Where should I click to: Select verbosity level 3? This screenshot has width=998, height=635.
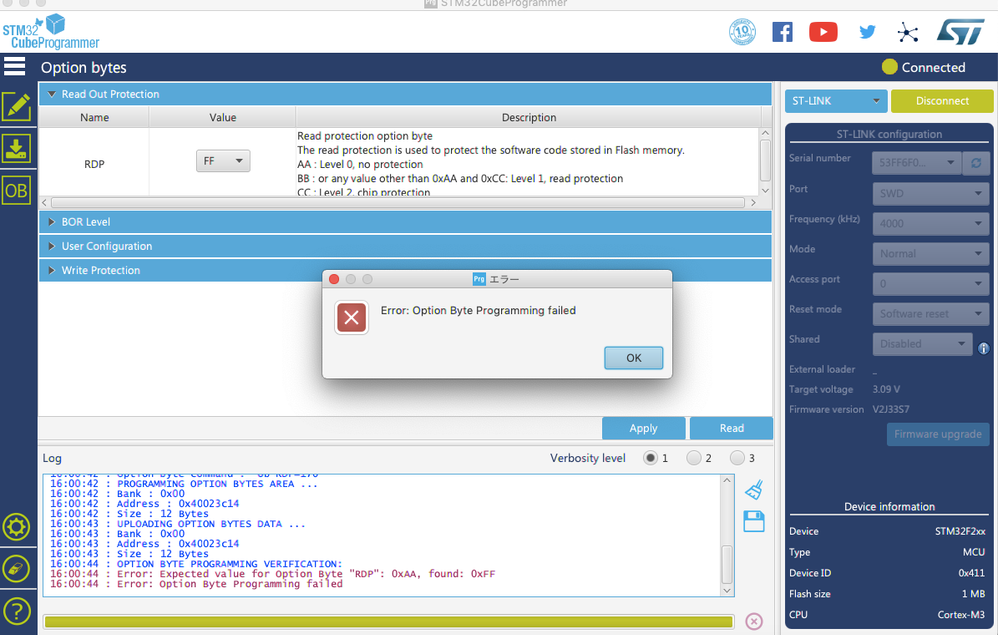(737, 457)
